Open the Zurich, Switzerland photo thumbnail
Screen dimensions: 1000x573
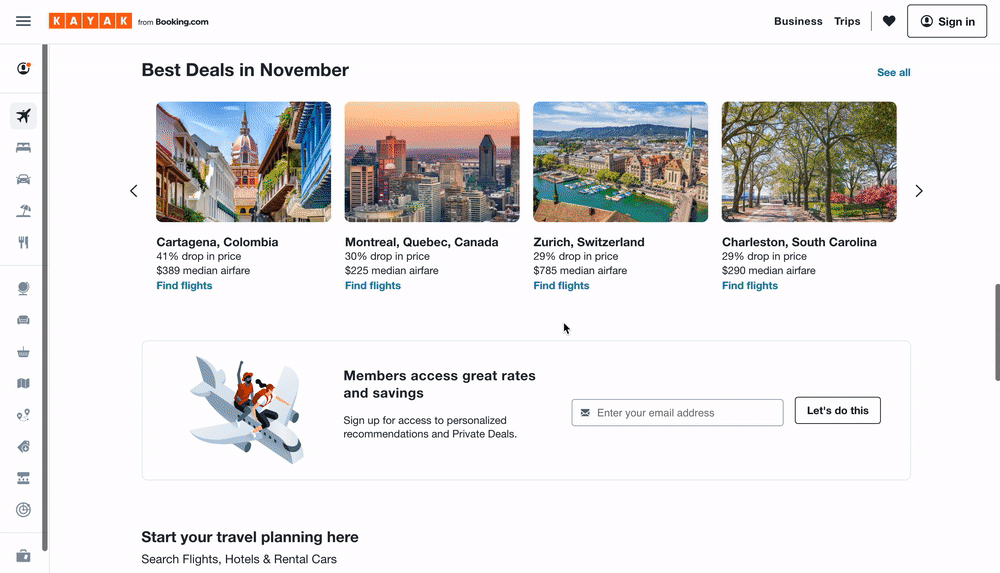620,161
